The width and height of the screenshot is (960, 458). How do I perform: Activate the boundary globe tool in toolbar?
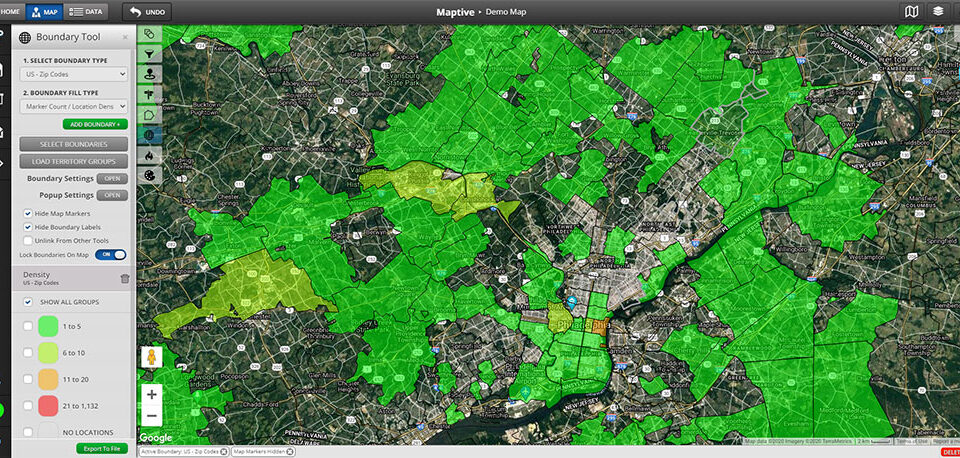pyautogui.click(x=149, y=135)
